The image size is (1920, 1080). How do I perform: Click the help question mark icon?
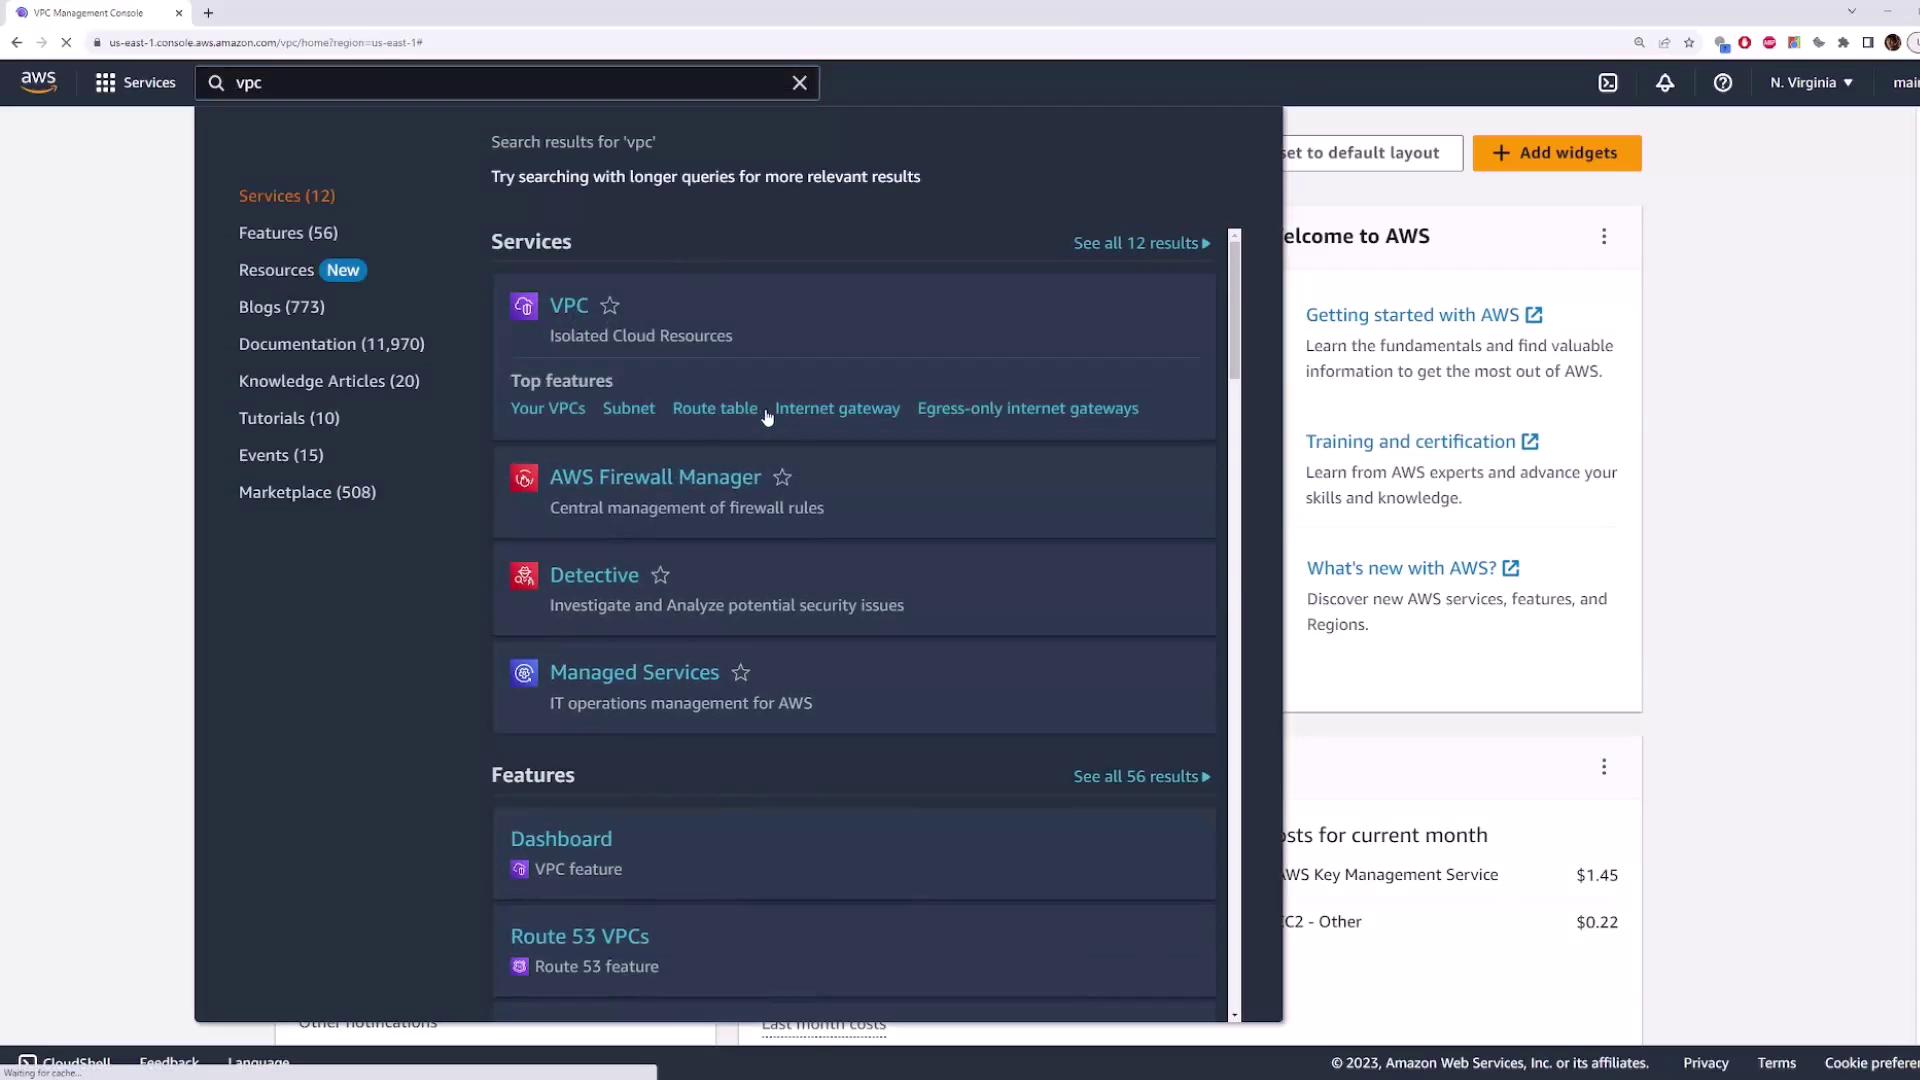(1722, 83)
